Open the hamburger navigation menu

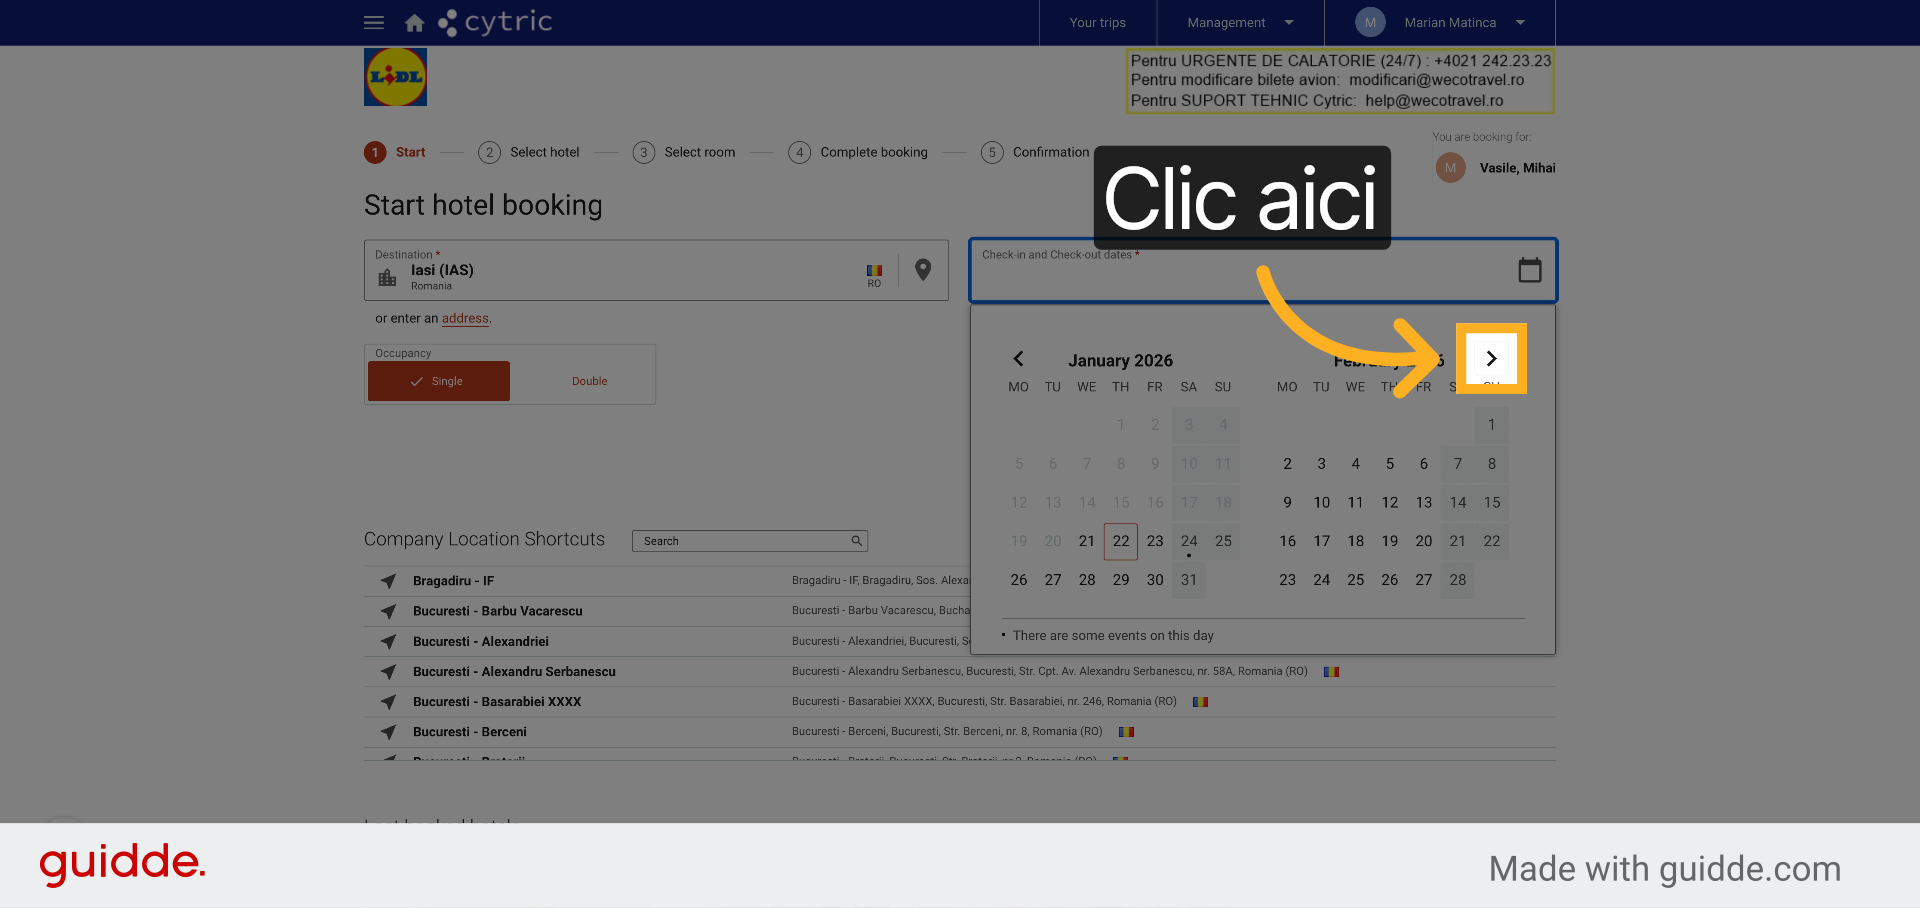click(374, 22)
